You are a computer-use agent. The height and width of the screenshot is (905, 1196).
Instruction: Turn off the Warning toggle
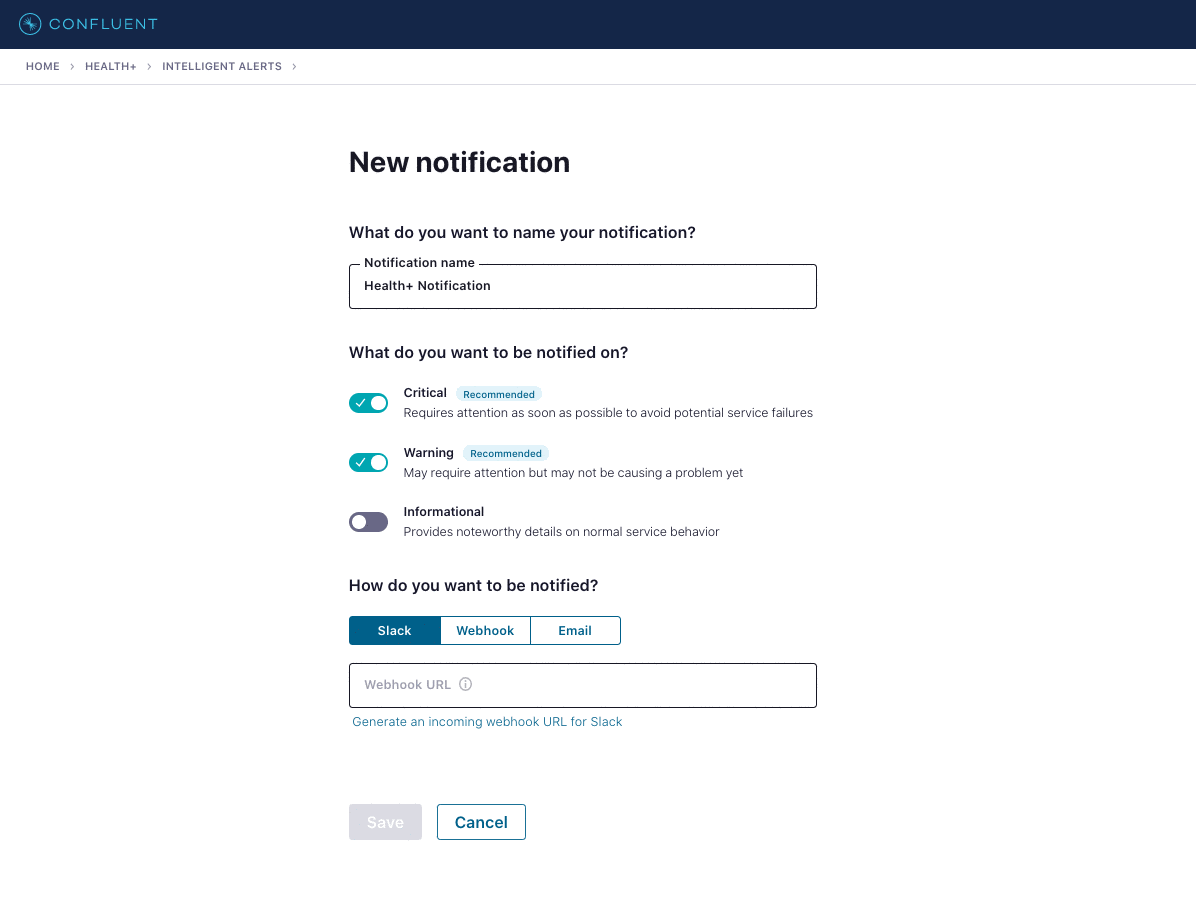click(x=368, y=462)
